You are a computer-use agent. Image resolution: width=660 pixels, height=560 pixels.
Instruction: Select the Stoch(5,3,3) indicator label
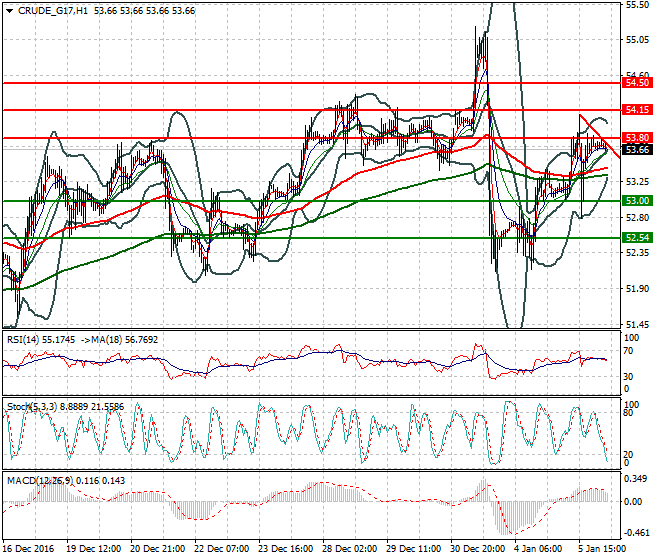click(x=32, y=407)
